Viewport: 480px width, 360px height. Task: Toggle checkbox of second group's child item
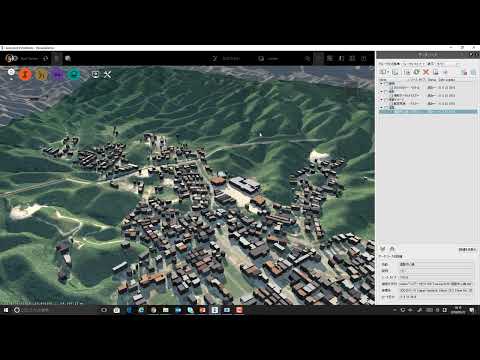coord(392,96)
